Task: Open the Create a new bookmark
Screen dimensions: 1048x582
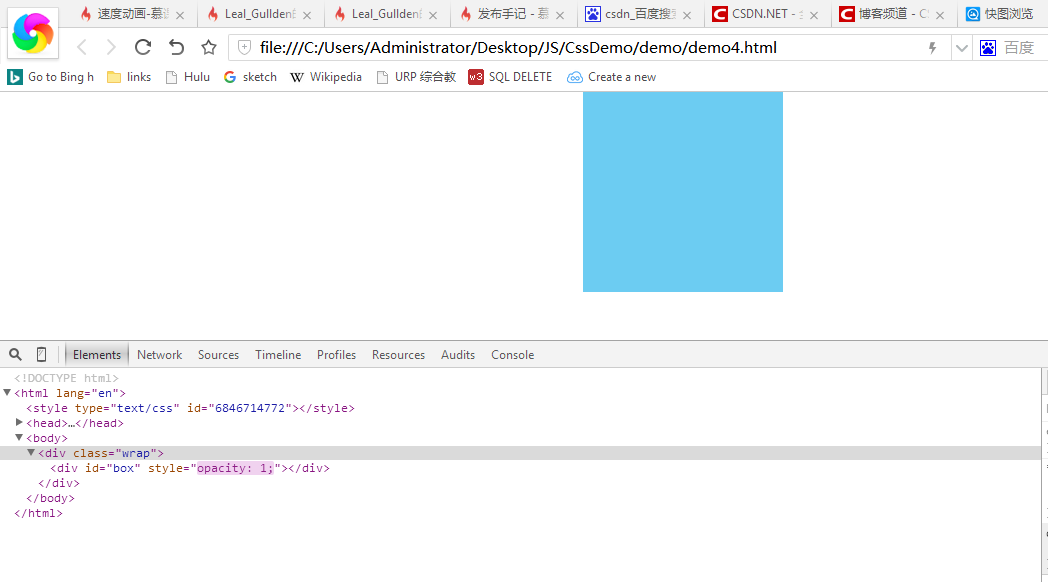Action: [x=612, y=77]
